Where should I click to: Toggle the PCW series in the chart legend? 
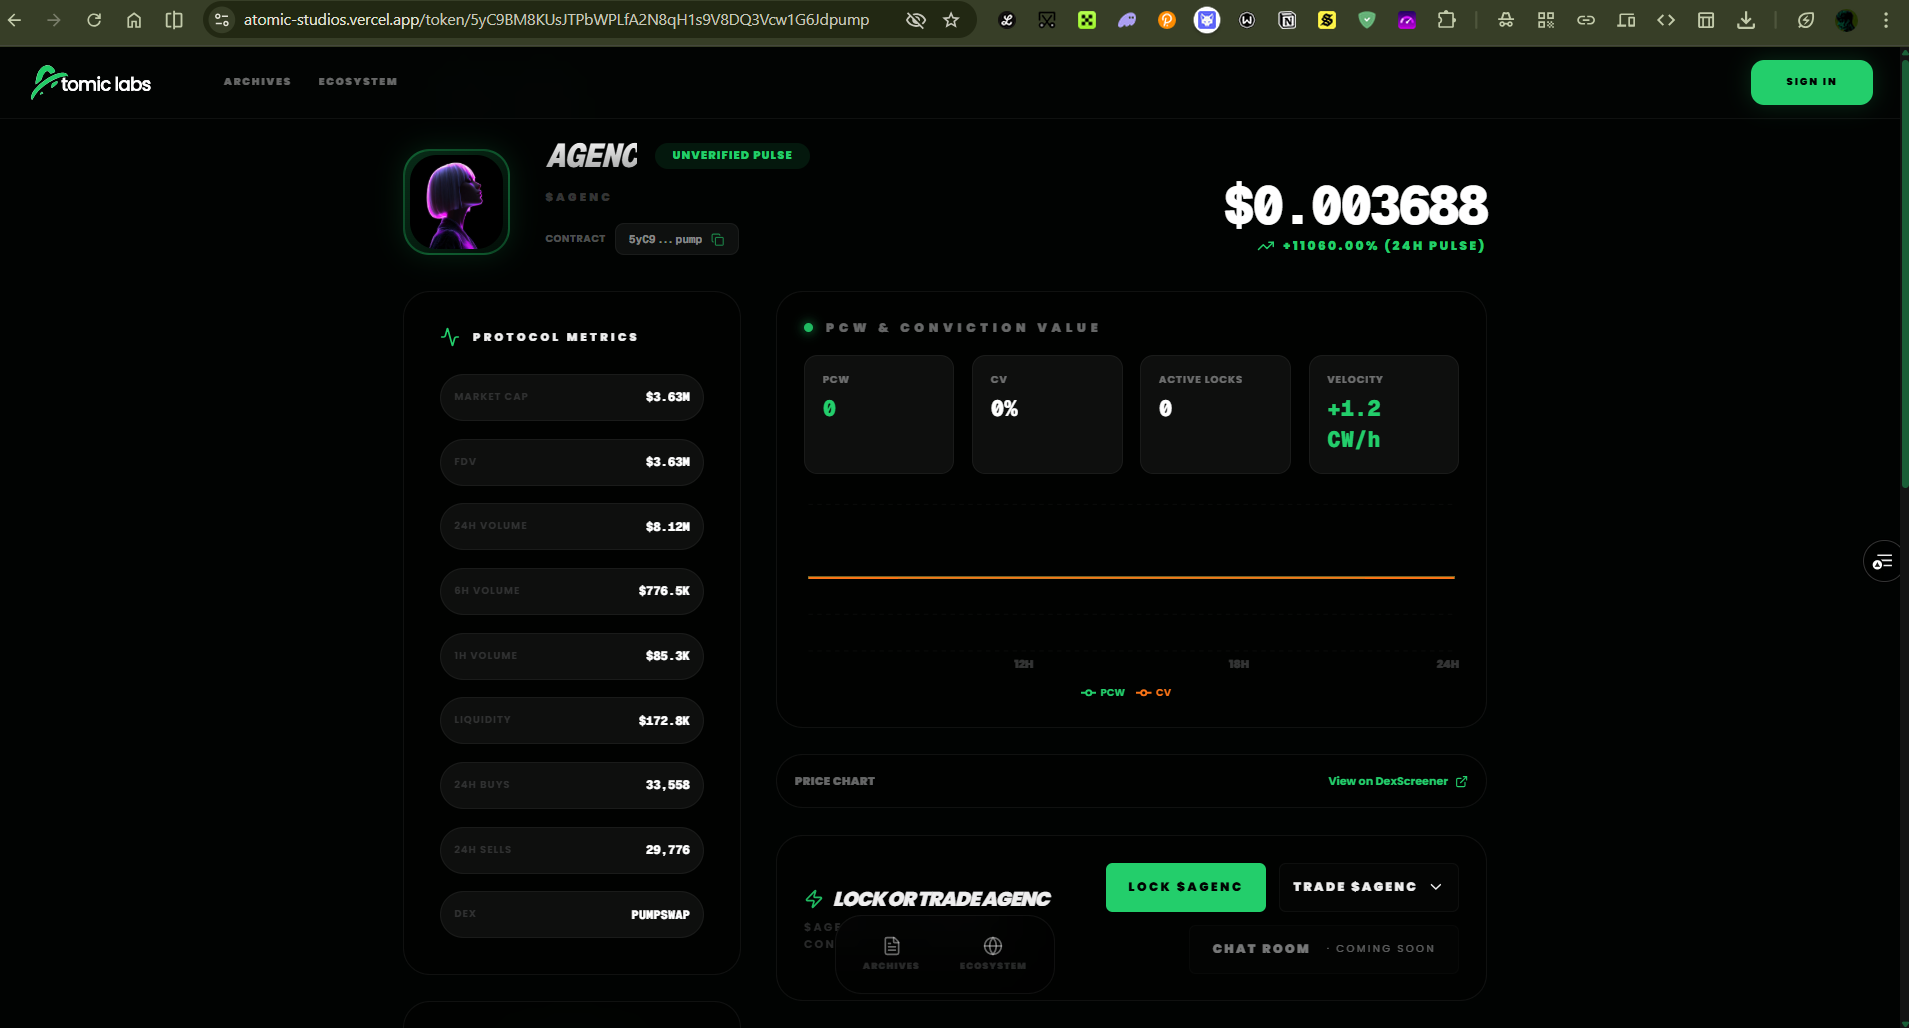[1103, 693]
